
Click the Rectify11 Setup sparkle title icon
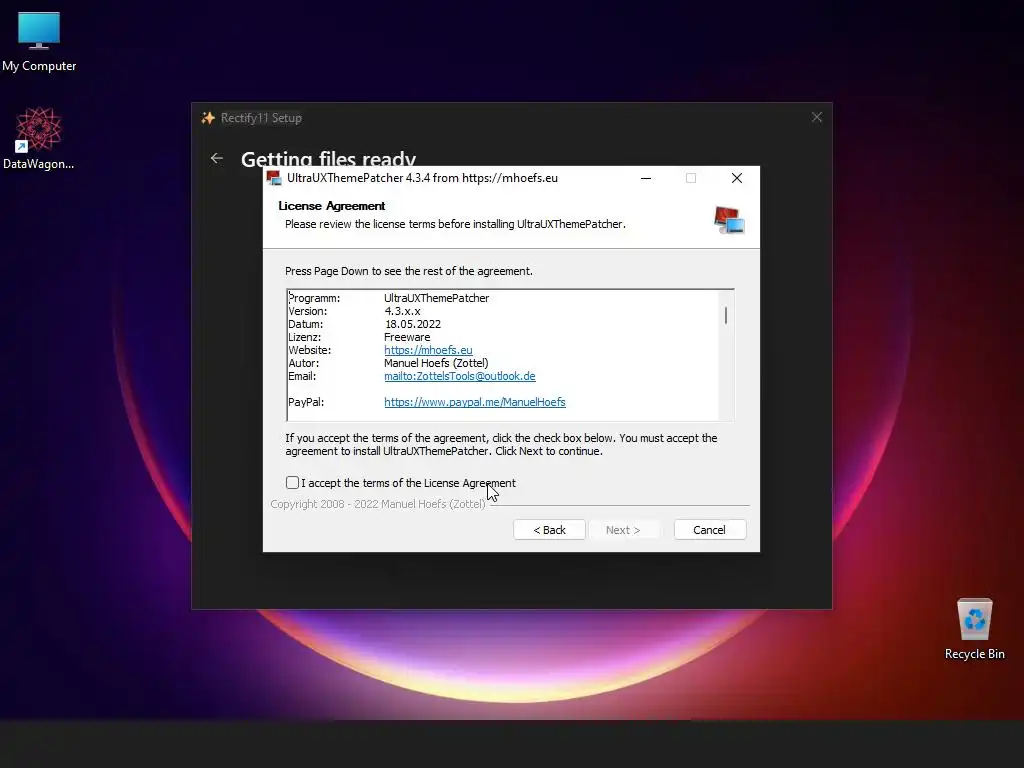click(x=208, y=118)
